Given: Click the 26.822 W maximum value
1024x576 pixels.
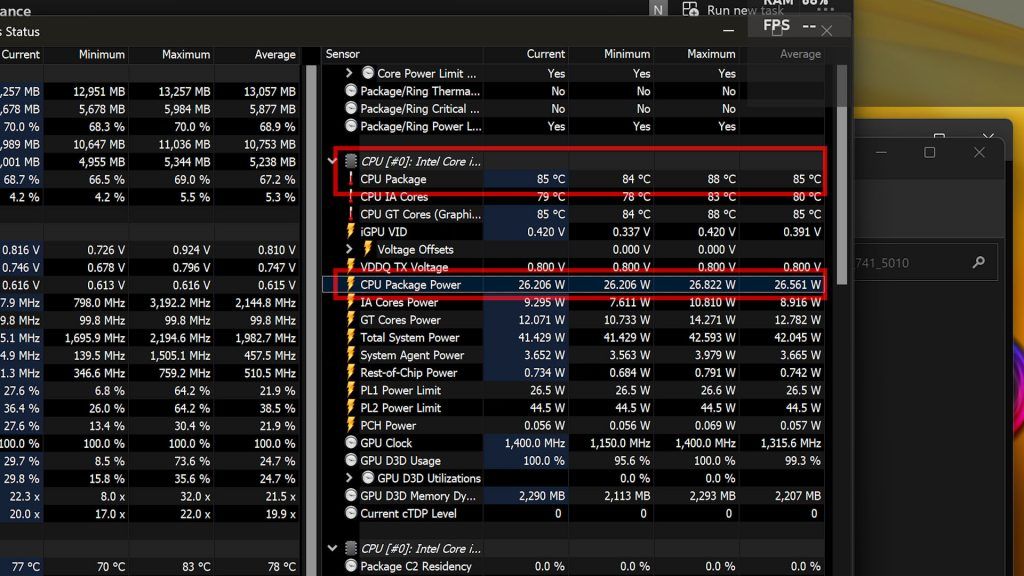Looking at the screenshot, I should coord(712,285).
